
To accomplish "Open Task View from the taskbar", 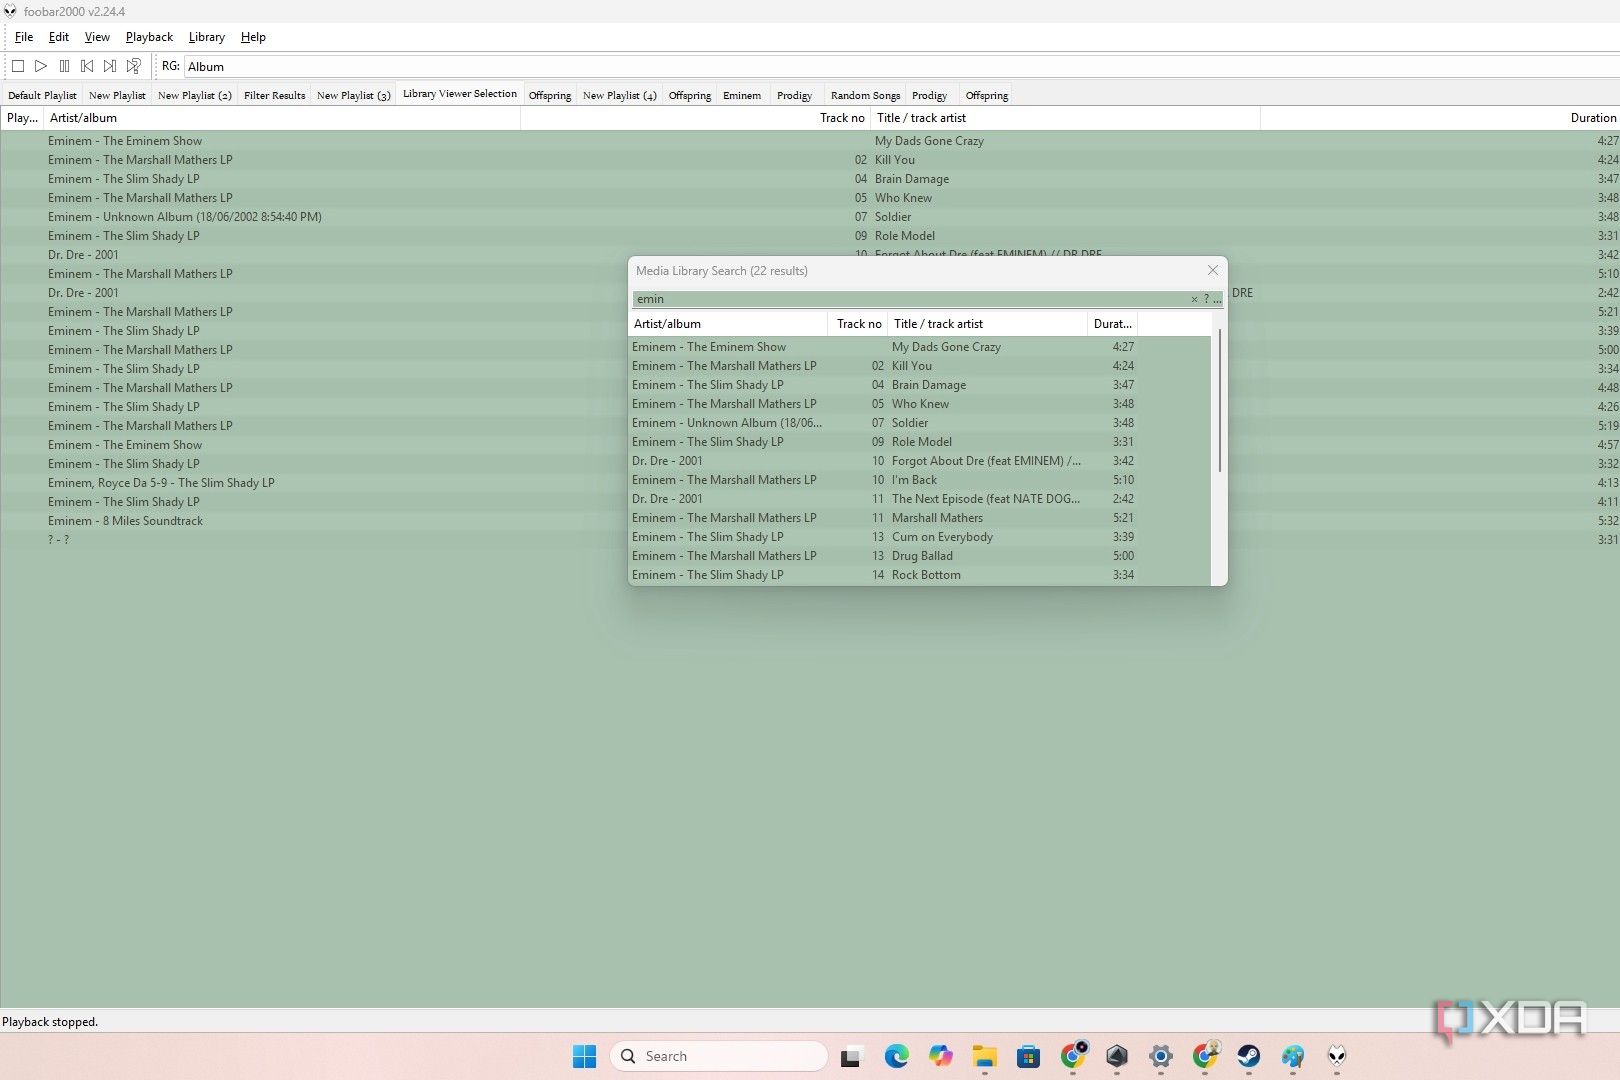I will tap(851, 1056).
